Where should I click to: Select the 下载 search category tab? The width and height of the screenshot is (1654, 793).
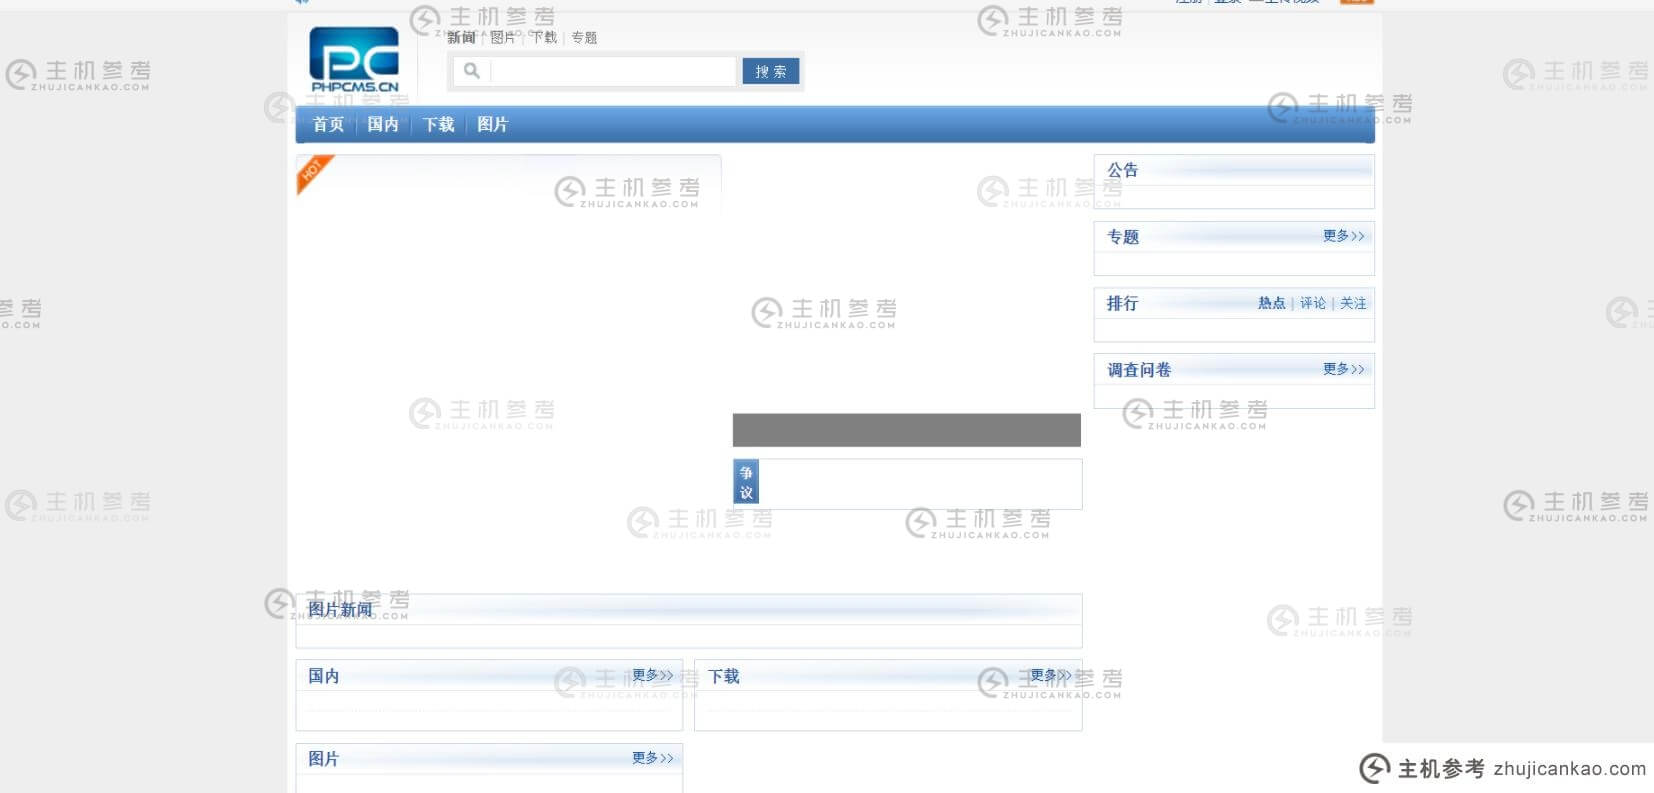click(544, 38)
